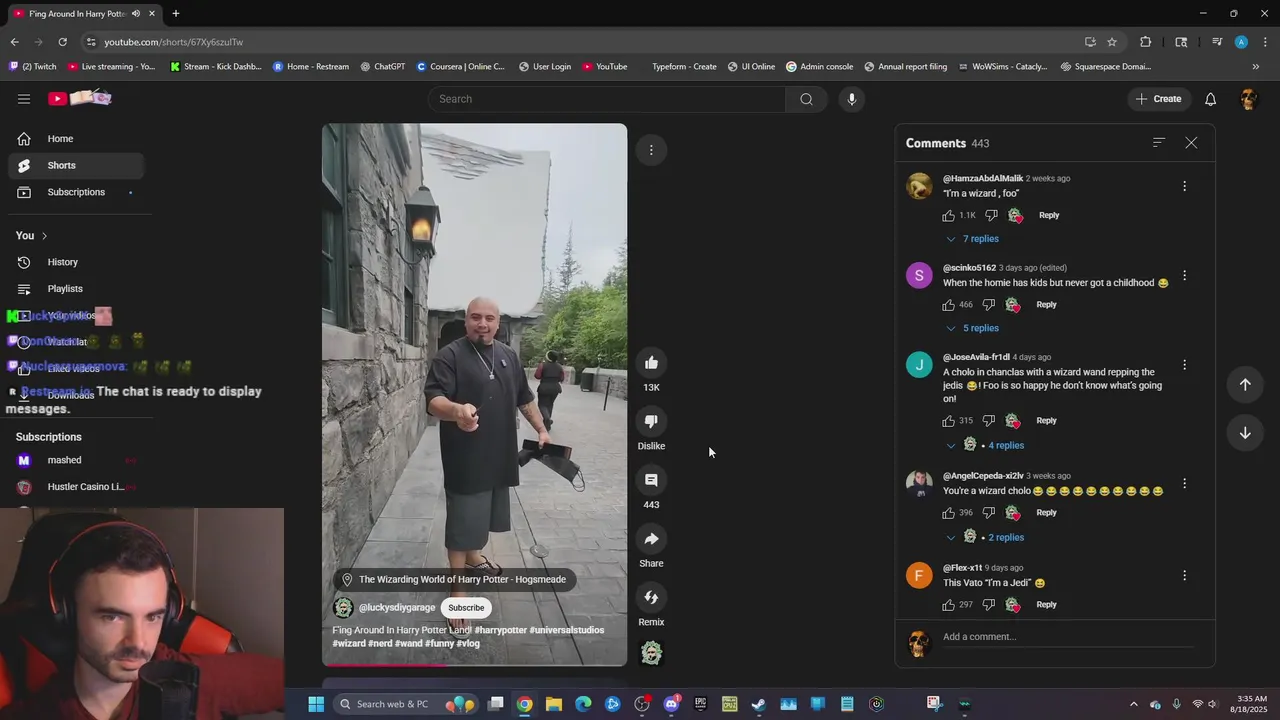Open the sound source thumbnail below Remix
Image resolution: width=1280 pixels, height=720 pixels.
pyautogui.click(x=651, y=654)
